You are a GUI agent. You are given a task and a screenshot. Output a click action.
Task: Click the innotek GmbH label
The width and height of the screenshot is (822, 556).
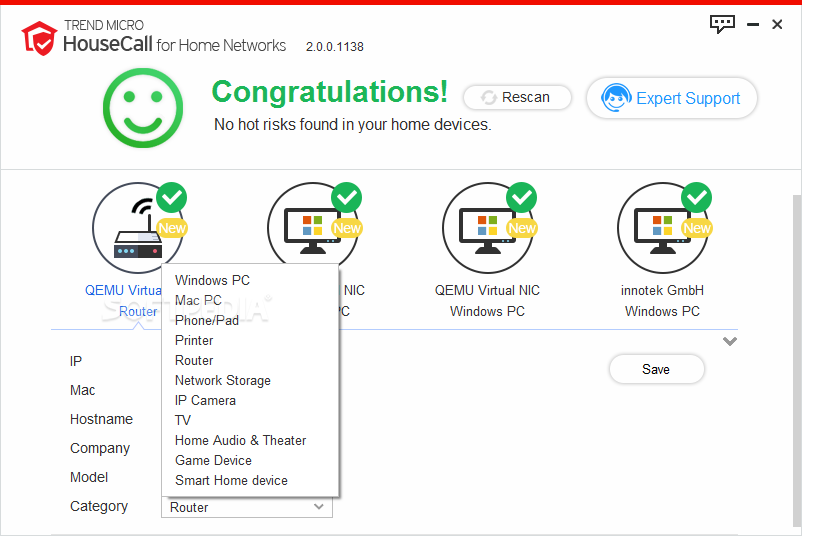pos(662,291)
